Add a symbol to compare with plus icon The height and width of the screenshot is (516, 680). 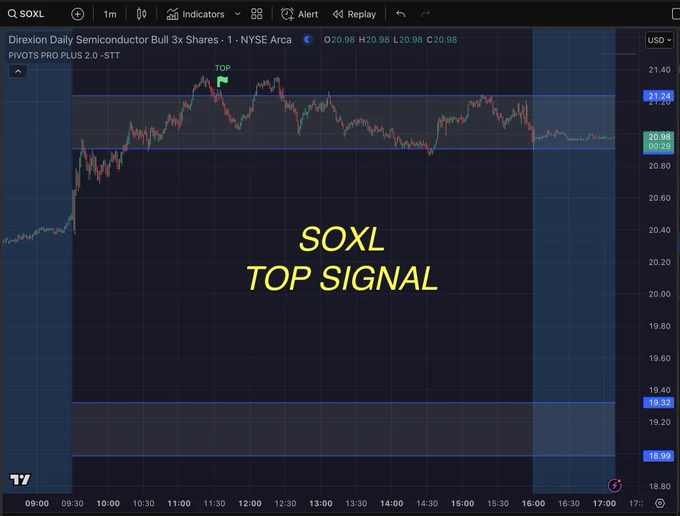(x=77, y=14)
